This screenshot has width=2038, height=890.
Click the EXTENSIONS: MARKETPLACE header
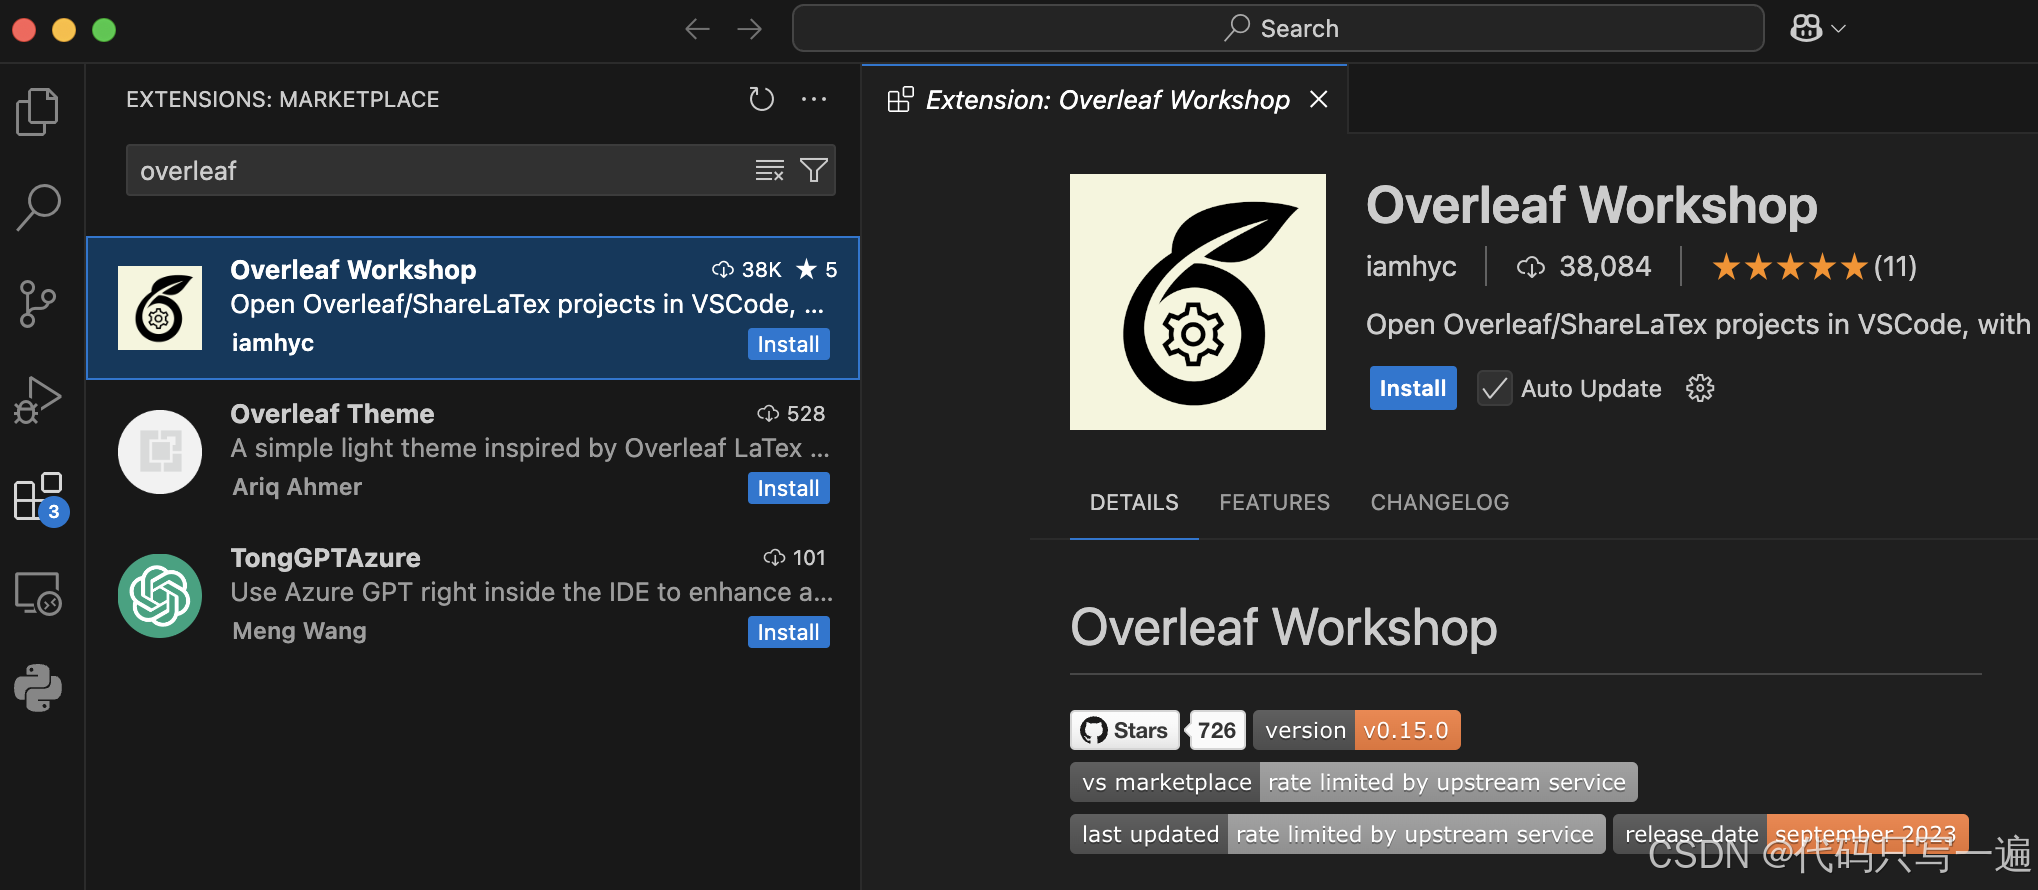tap(283, 99)
